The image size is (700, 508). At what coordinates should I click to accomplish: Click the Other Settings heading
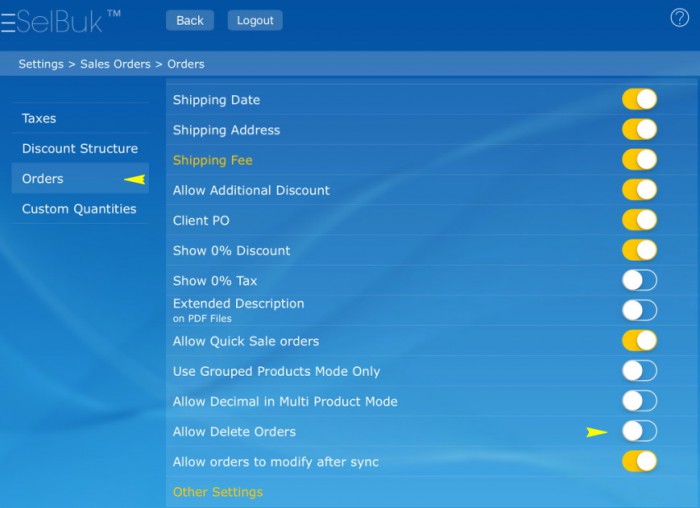click(x=218, y=492)
